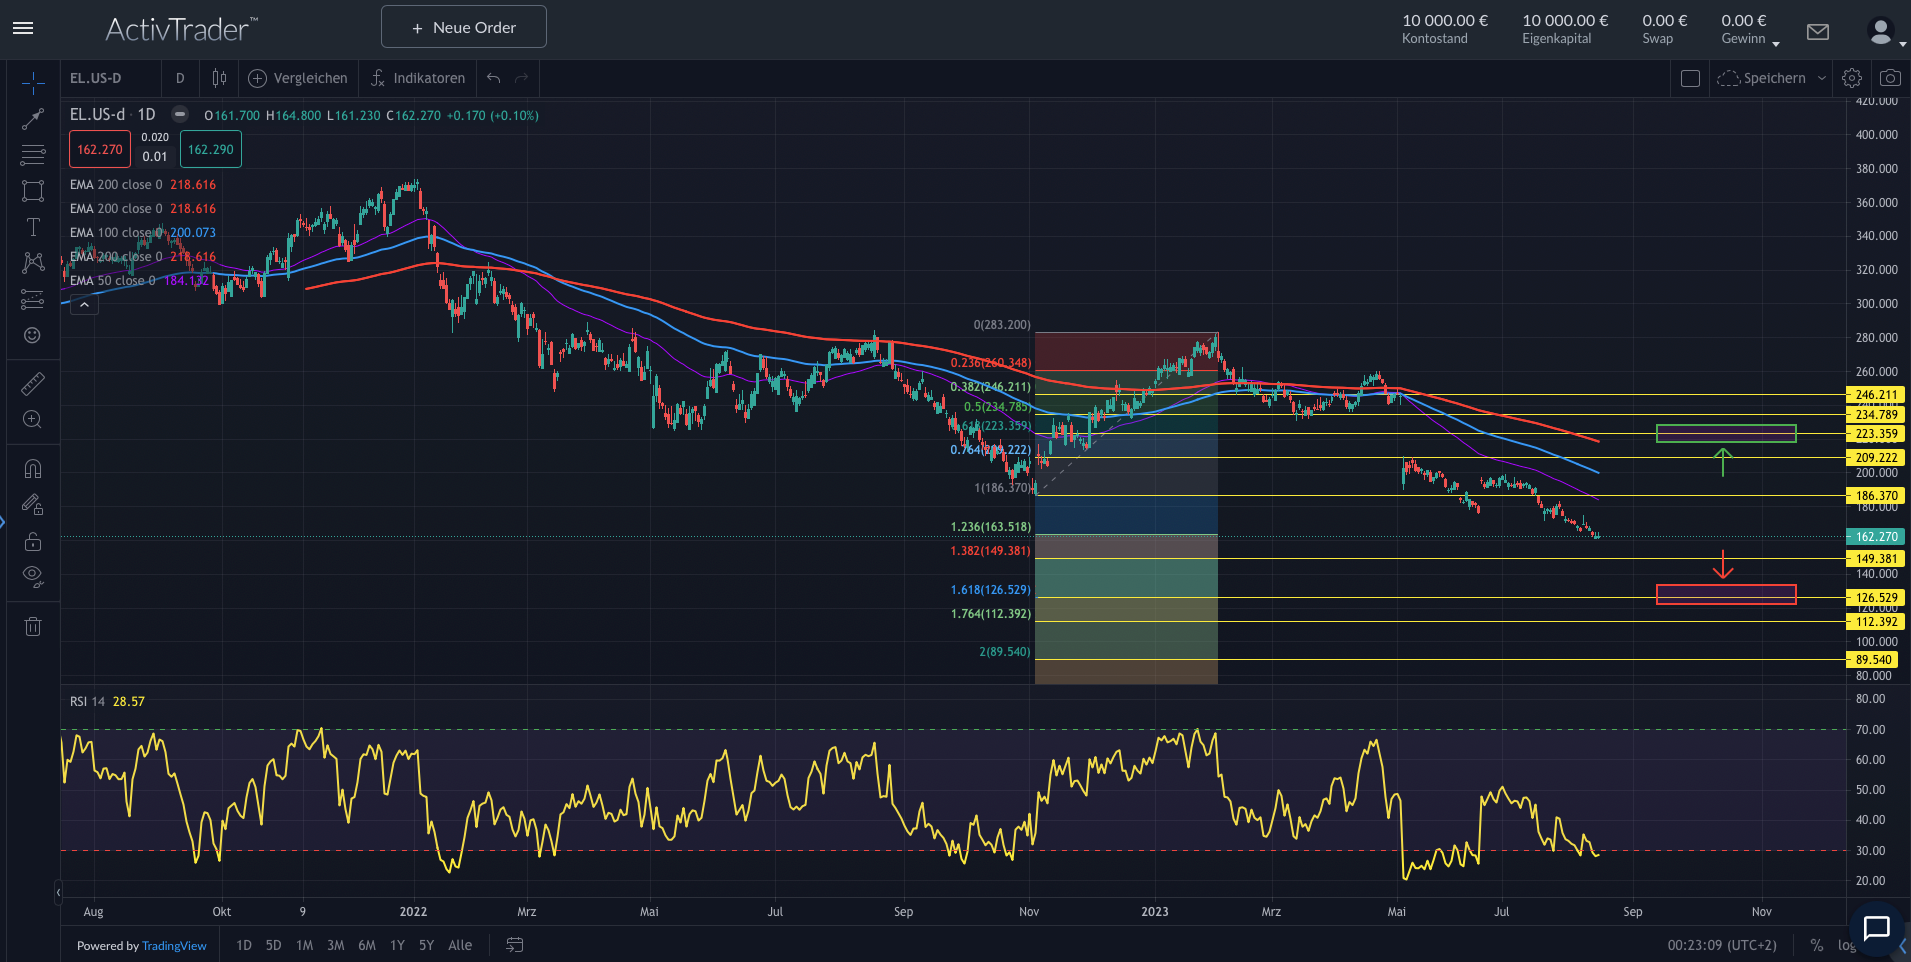Choose the text annotation tool

click(33, 227)
